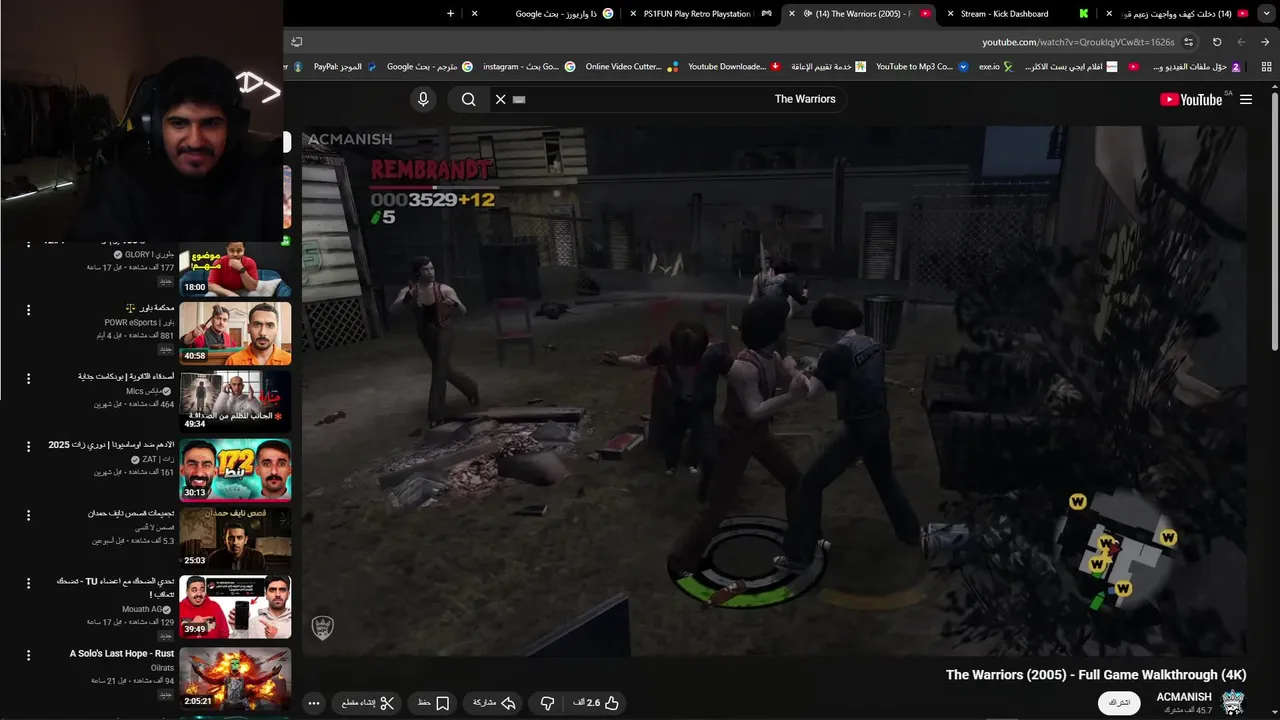Click the site info icon in address bar
The width and height of the screenshot is (1280, 720).
point(1188,42)
